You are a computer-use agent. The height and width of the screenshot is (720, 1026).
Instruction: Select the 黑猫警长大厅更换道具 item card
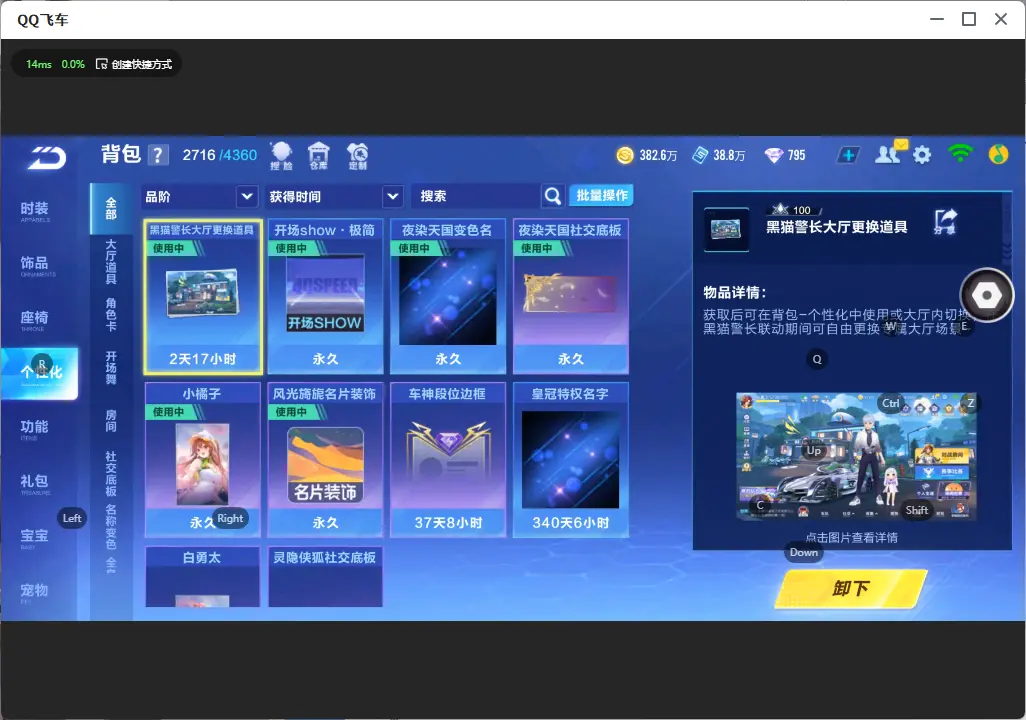[203, 297]
